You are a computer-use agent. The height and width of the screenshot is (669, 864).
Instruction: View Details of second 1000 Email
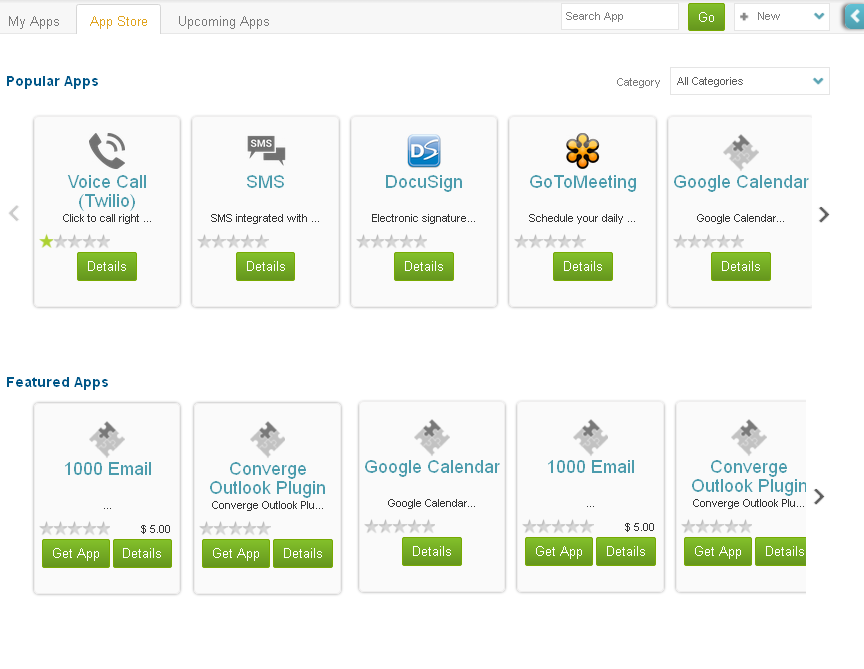(x=626, y=552)
